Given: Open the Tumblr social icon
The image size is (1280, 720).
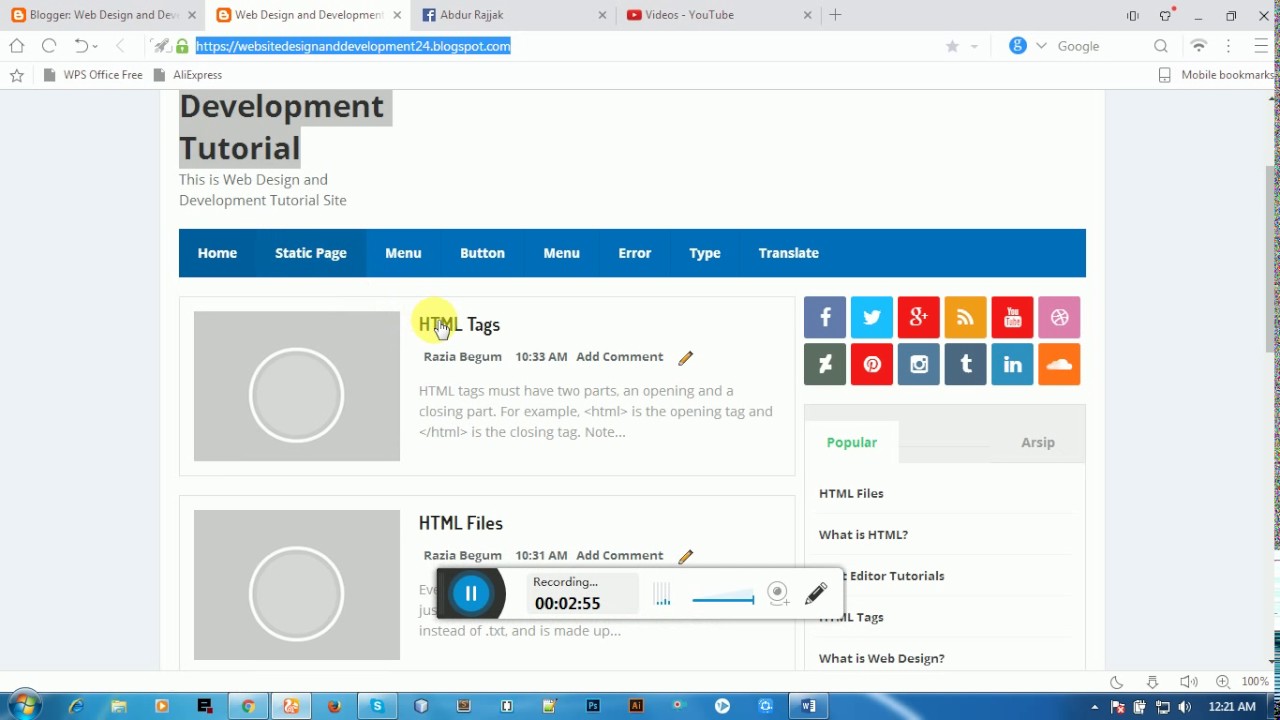Looking at the screenshot, I should [965, 365].
